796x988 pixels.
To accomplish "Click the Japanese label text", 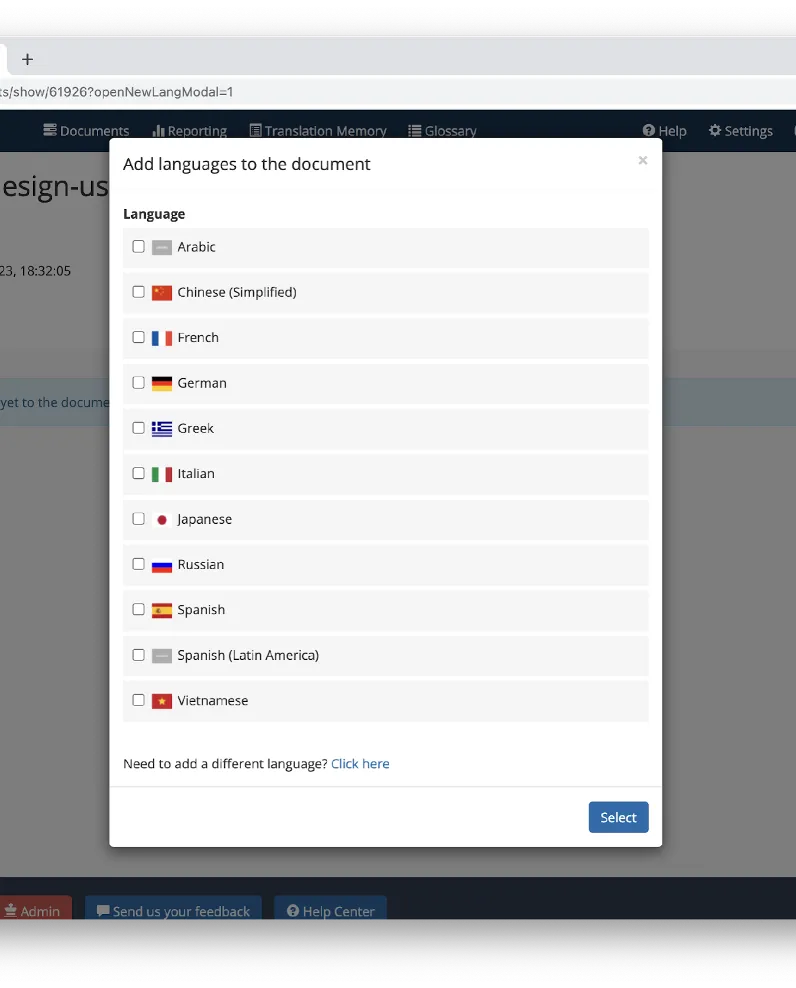I will coord(205,519).
